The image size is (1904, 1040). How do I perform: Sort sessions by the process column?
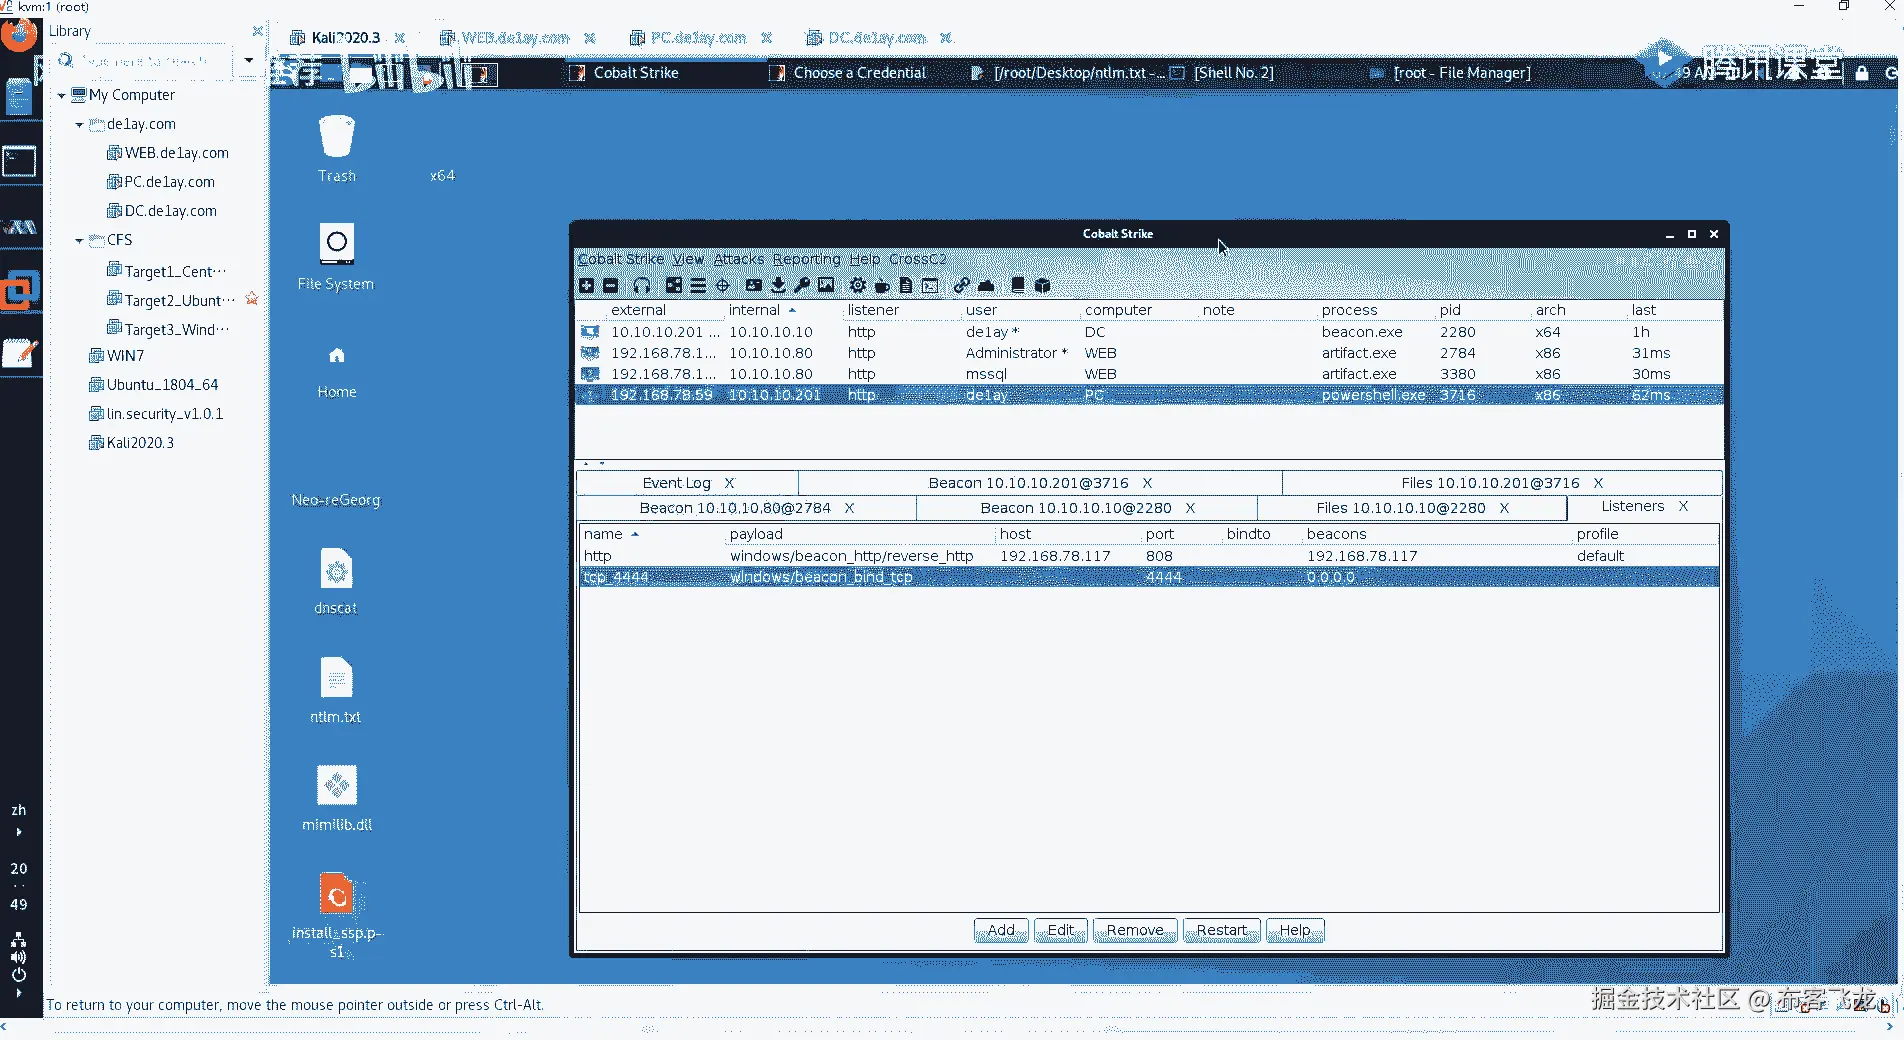click(x=1349, y=310)
